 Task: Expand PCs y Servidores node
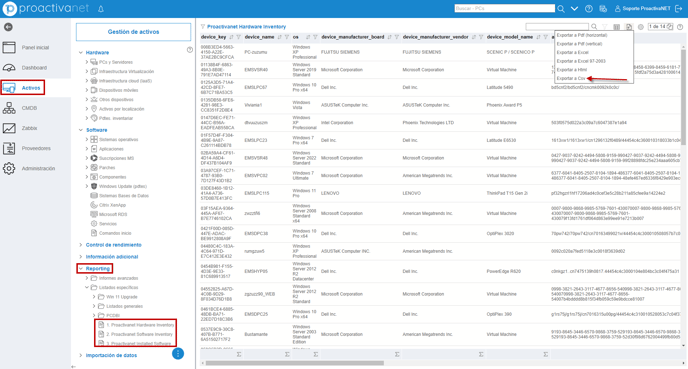coord(87,62)
